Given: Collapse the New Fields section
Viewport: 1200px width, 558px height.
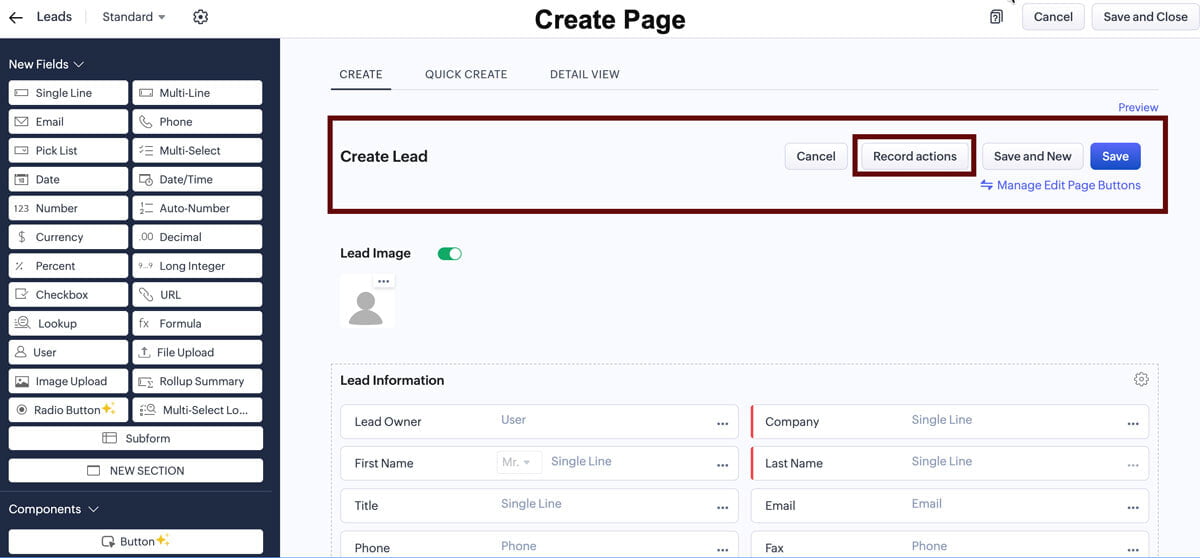Looking at the screenshot, I should point(78,64).
